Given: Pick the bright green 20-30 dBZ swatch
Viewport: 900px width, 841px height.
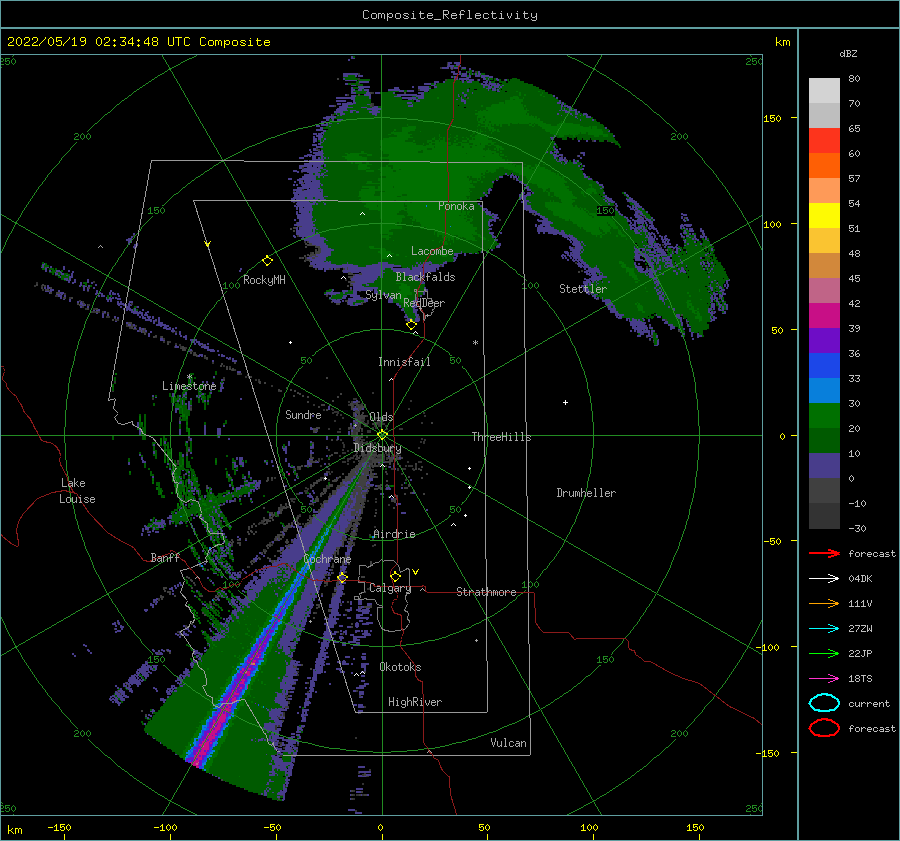Looking at the screenshot, I should (x=824, y=416).
